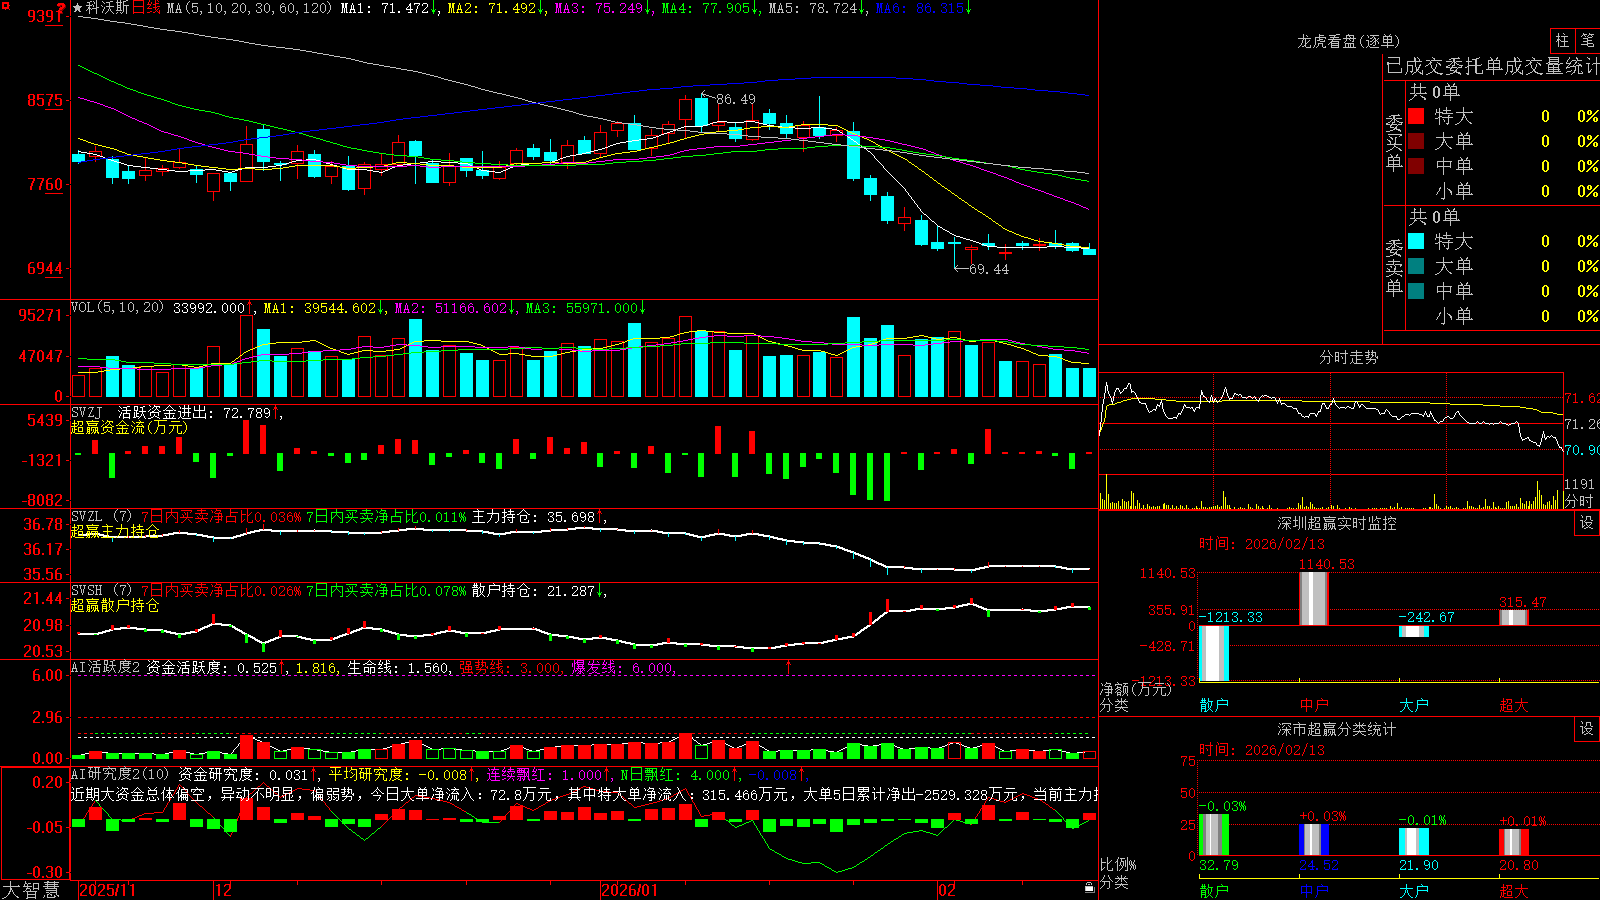This screenshot has width=1600, height=900.
Task: Click the cyan 特大 sell-order swatch
Action: pyautogui.click(x=1416, y=241)
